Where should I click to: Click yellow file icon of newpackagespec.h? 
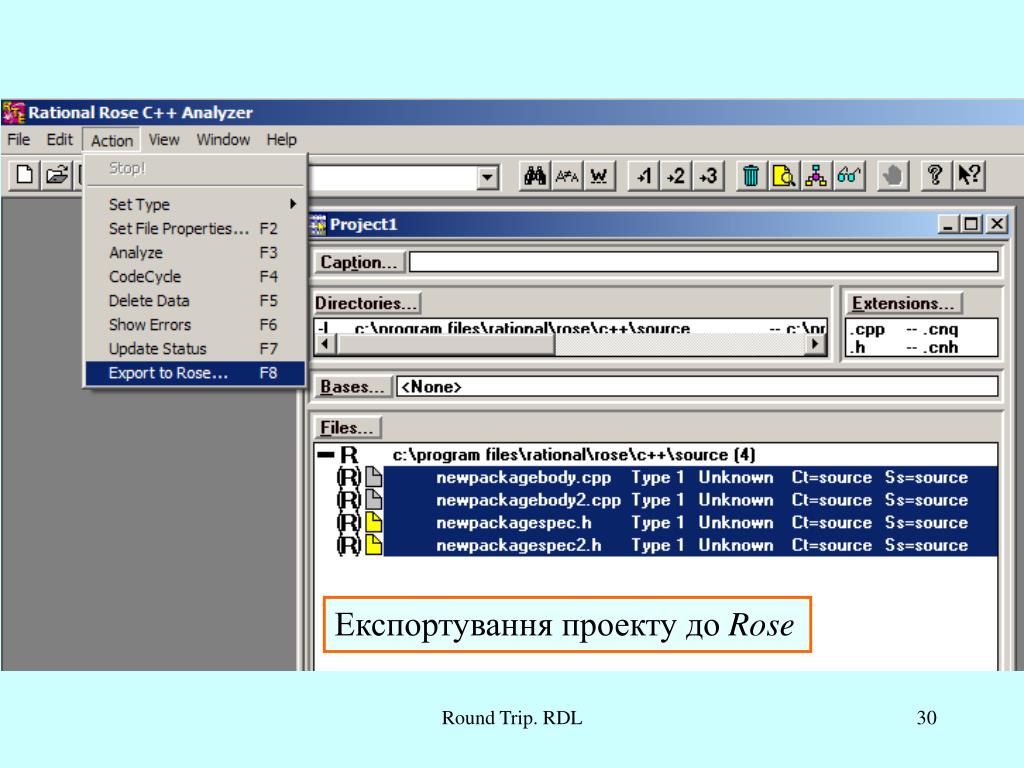click(x=374, y=522)
